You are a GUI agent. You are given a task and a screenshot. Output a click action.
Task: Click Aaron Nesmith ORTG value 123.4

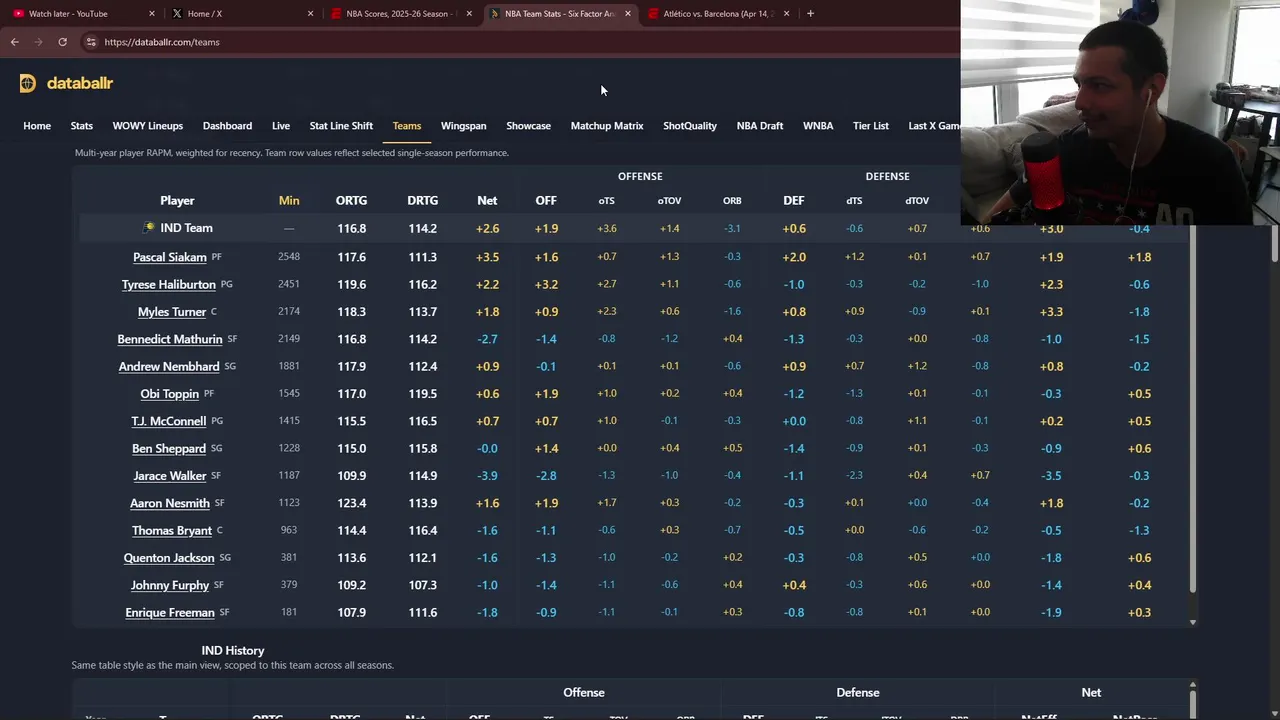pyautogui.click(x=351, y=503)
